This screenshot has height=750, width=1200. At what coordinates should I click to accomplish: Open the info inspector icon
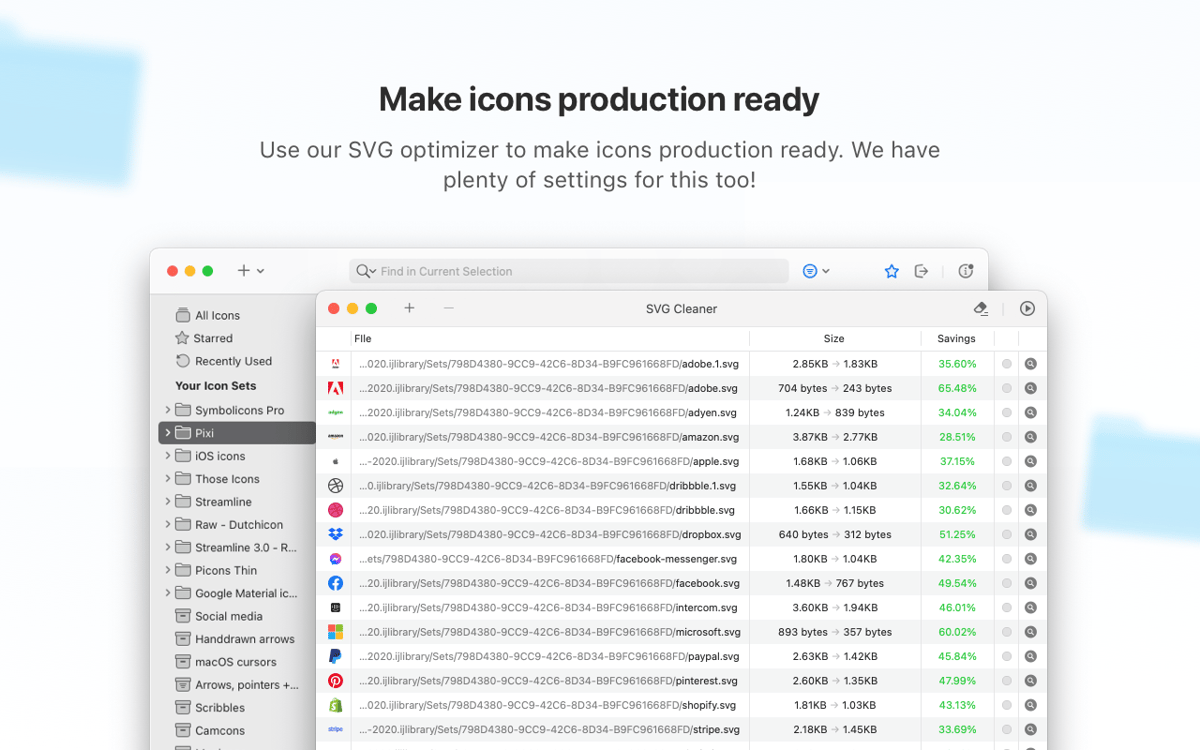965,271
